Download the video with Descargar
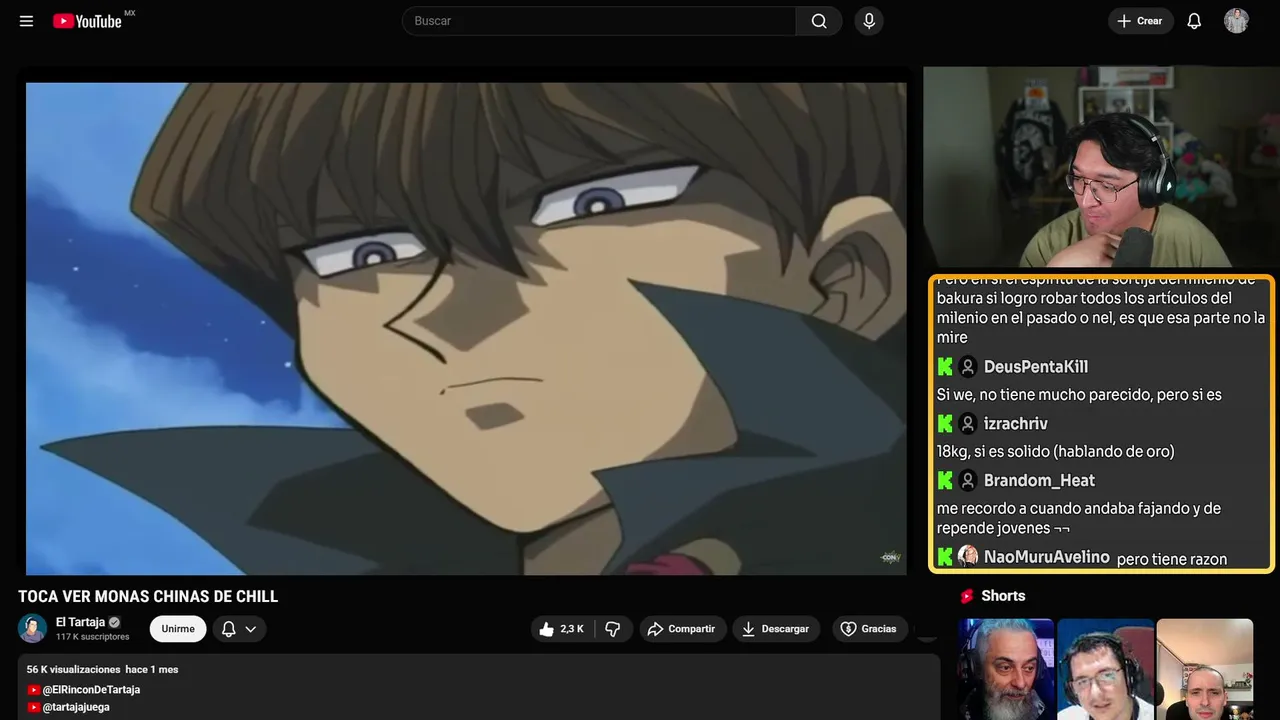This screenshot has width=1280, height=720. pos(776,629)
